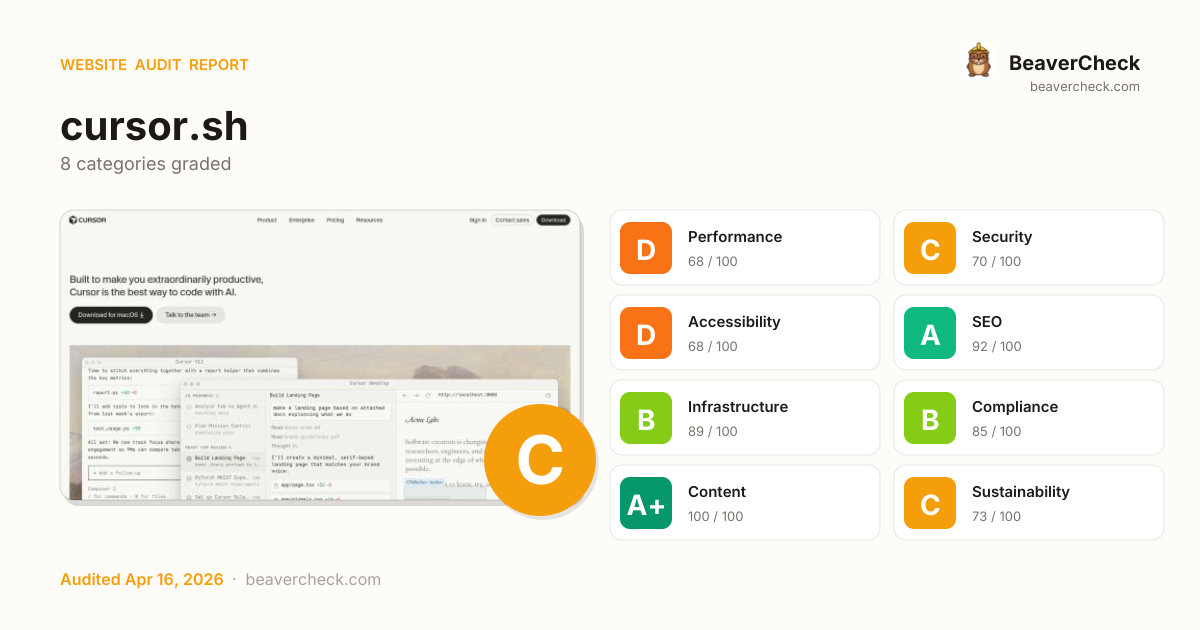
Task: Select the green B Infrastructure badge
Action: [x=646, y=418]
